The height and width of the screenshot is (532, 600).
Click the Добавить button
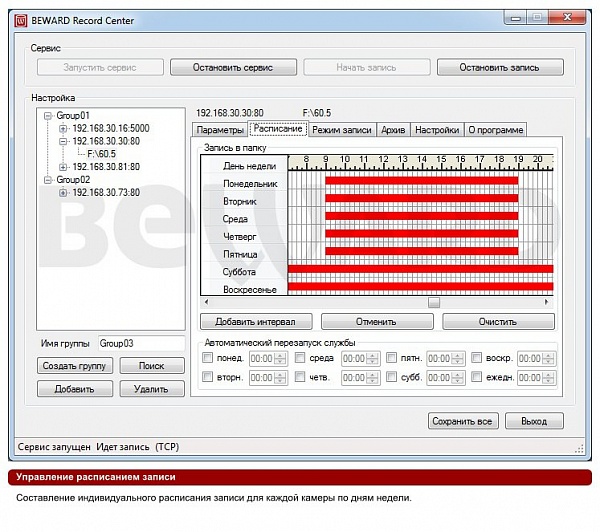[x=75, y=389]
